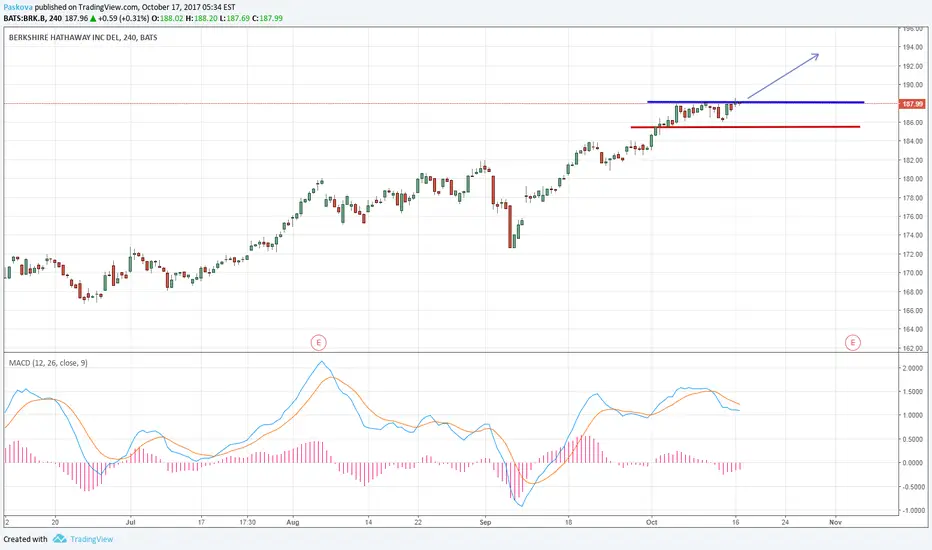Click the left earnings E marker
Image resolution: width=932 pixels, height=550 pixels.
319,342
